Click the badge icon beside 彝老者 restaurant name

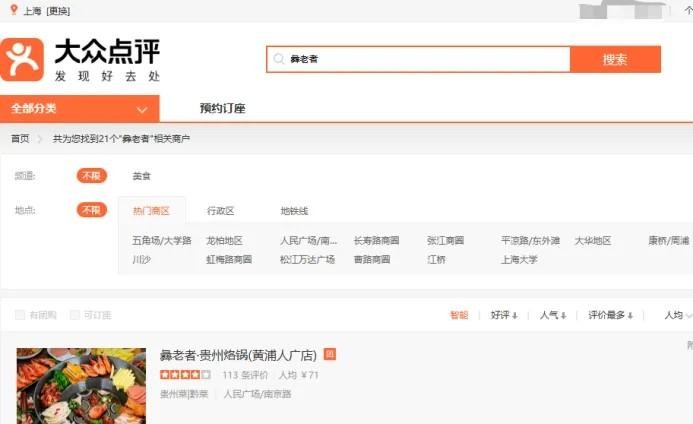click(x=330, y=354)
